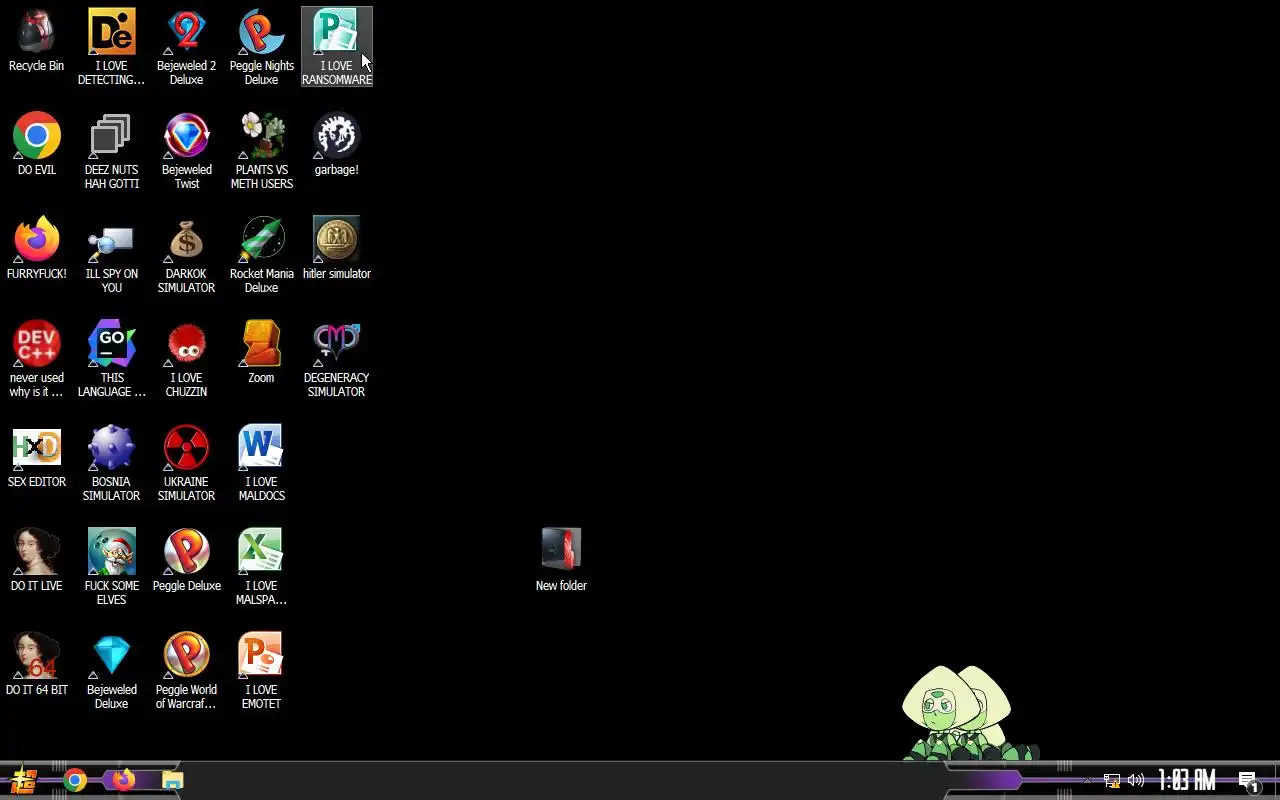The height and width of the screenshot is (800, 1280).
Task: Select the Rocket Mania Deluxe shortcut
Action: (x=261, y=255)
